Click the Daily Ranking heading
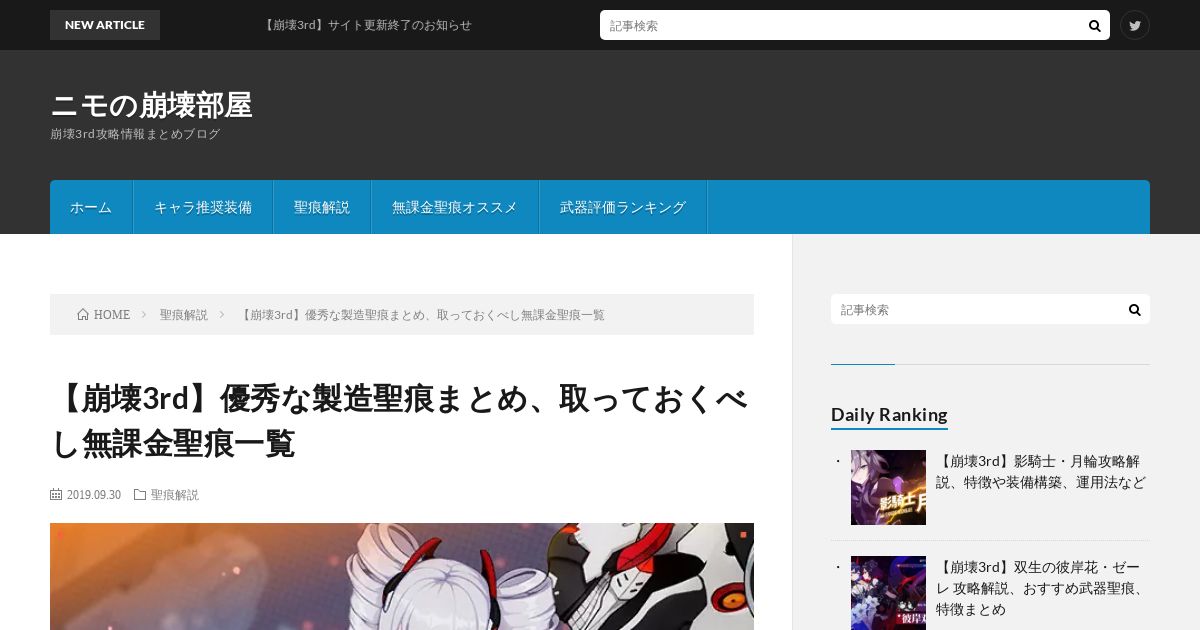Viewport: 1200px width, 630px height. (889, 414)
